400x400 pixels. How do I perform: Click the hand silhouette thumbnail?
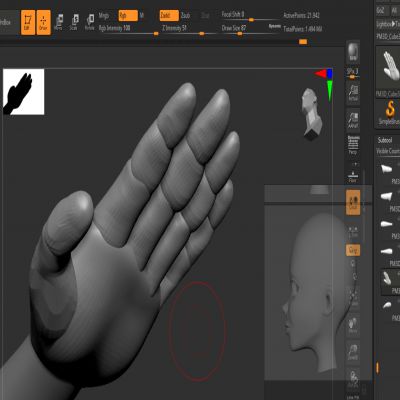[x=23, y=92]
